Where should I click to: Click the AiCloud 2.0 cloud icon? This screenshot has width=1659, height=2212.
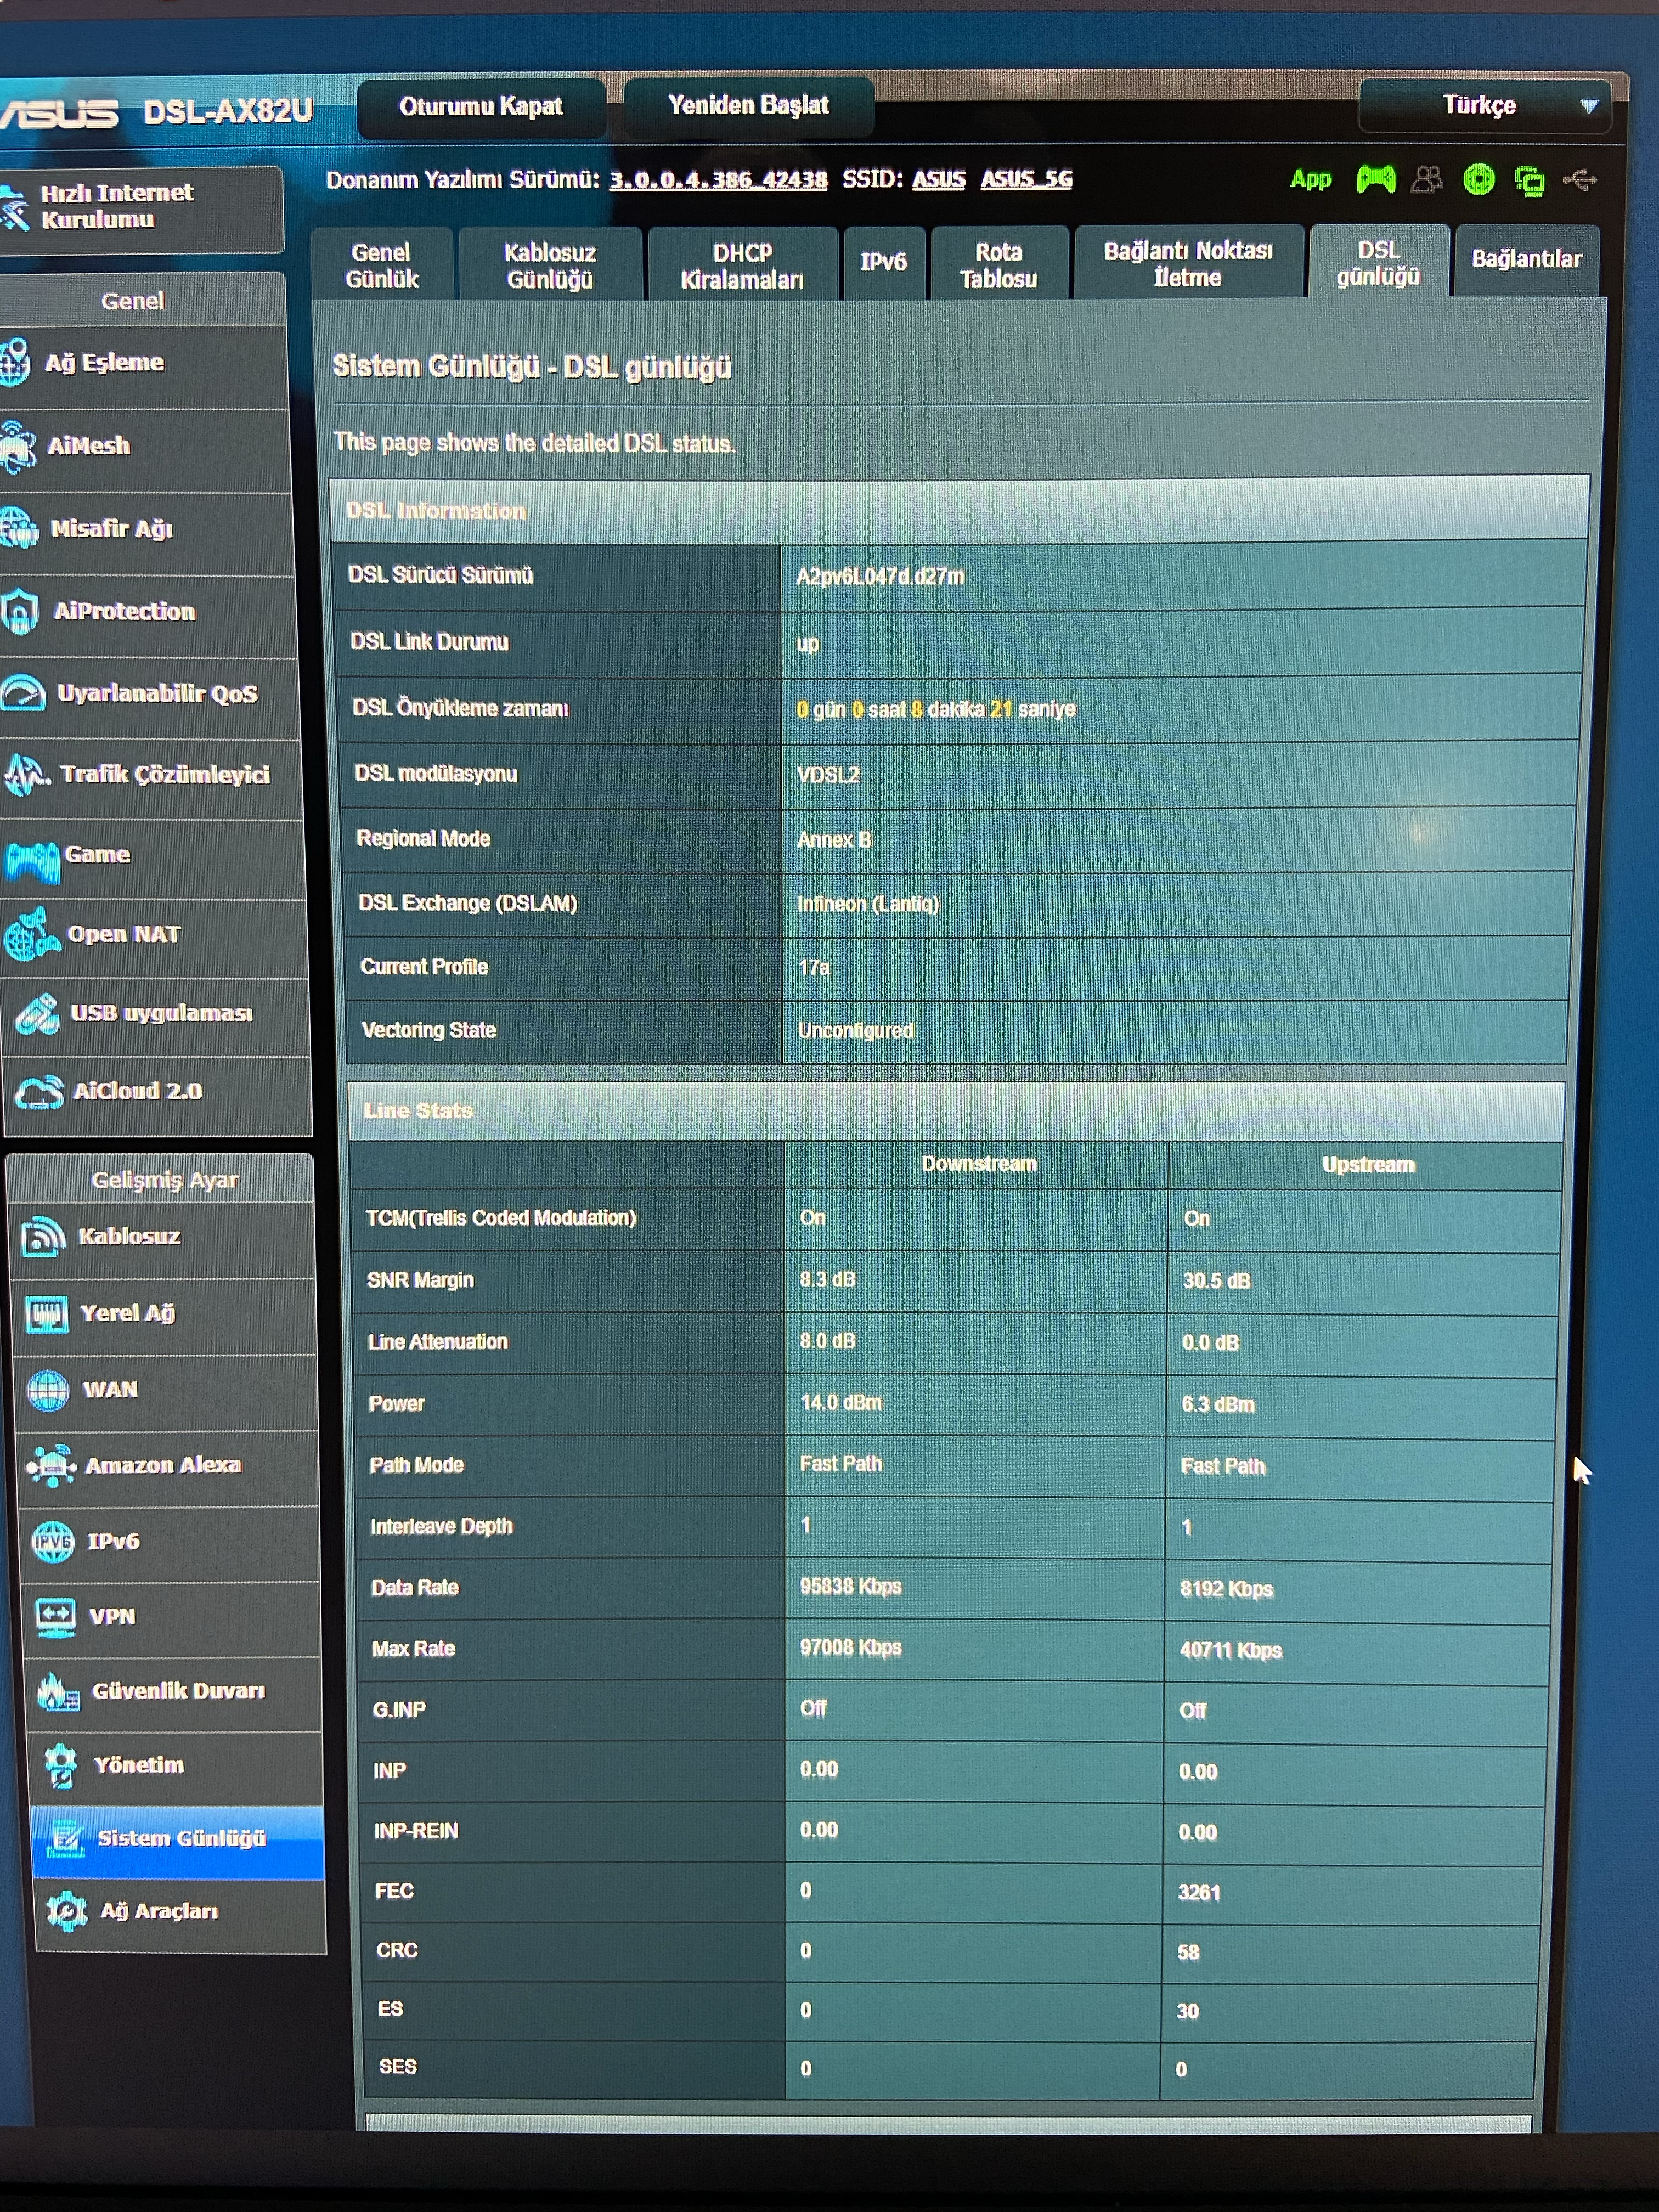pos(39,1092)
